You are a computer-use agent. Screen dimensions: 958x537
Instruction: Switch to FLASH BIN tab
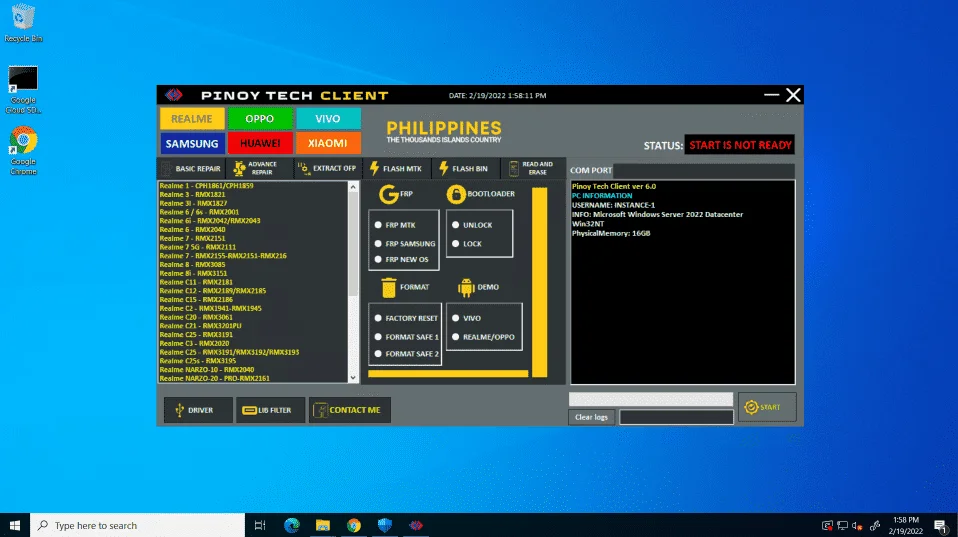[x=465, y=169]
